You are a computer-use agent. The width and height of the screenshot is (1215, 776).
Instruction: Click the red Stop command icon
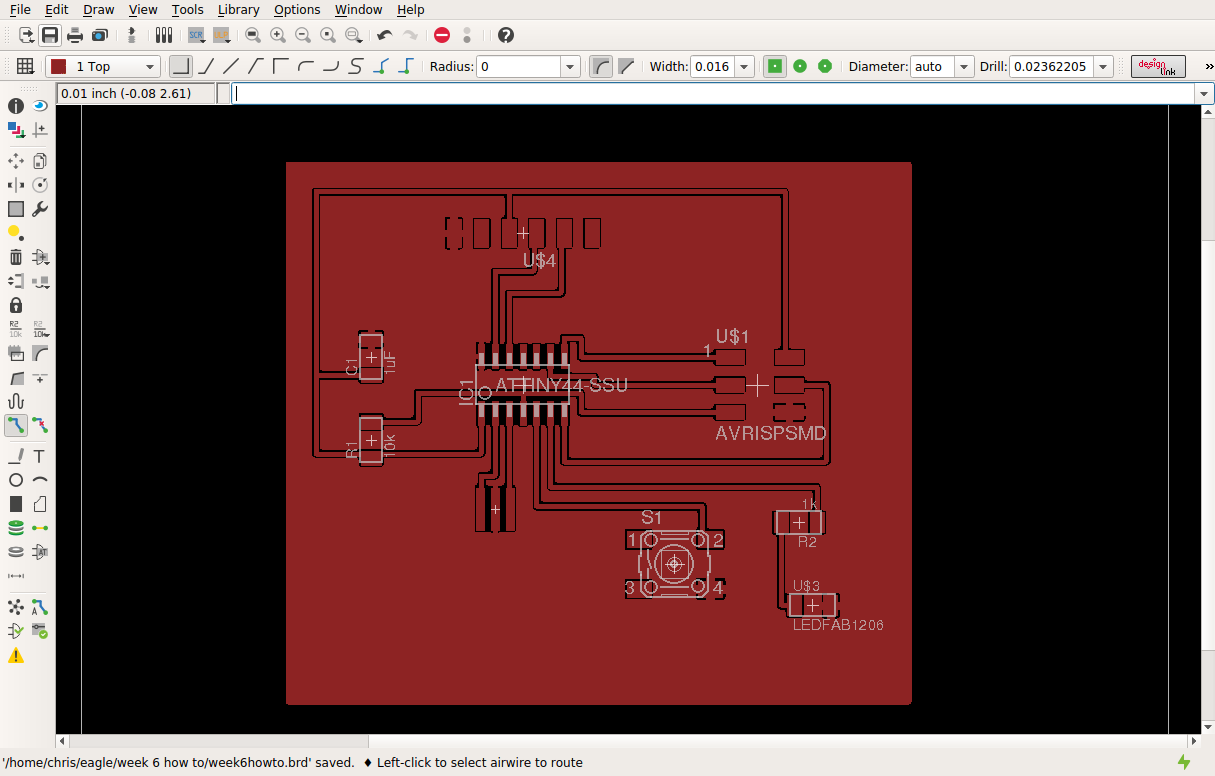tap(441, 35)
